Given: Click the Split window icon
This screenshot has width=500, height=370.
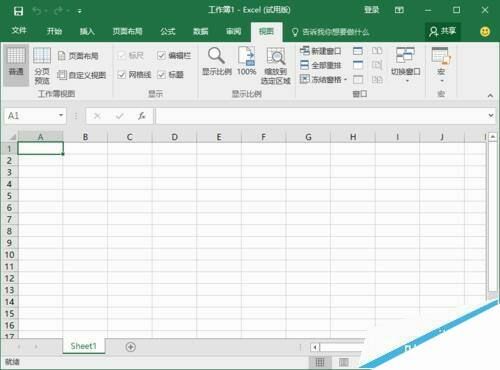Looking at the screenshot, I should click(x=358, y=51).
